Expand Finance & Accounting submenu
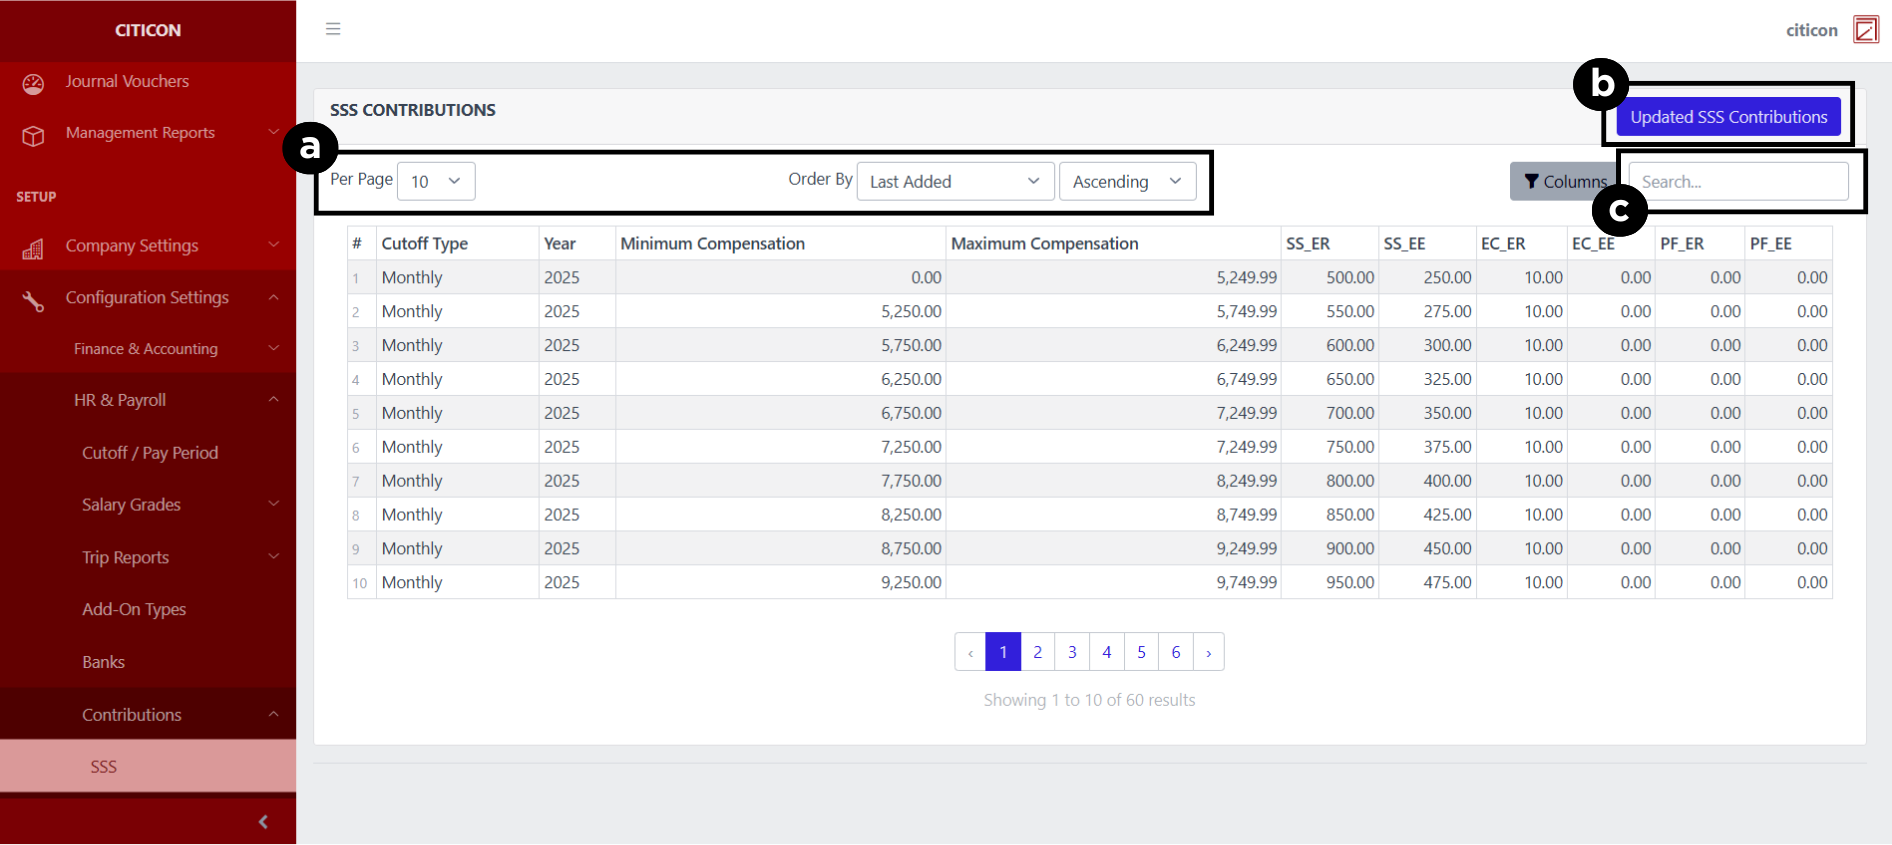Image resolution: width=1892 pixels, height=845 pixels. point(273,348)
